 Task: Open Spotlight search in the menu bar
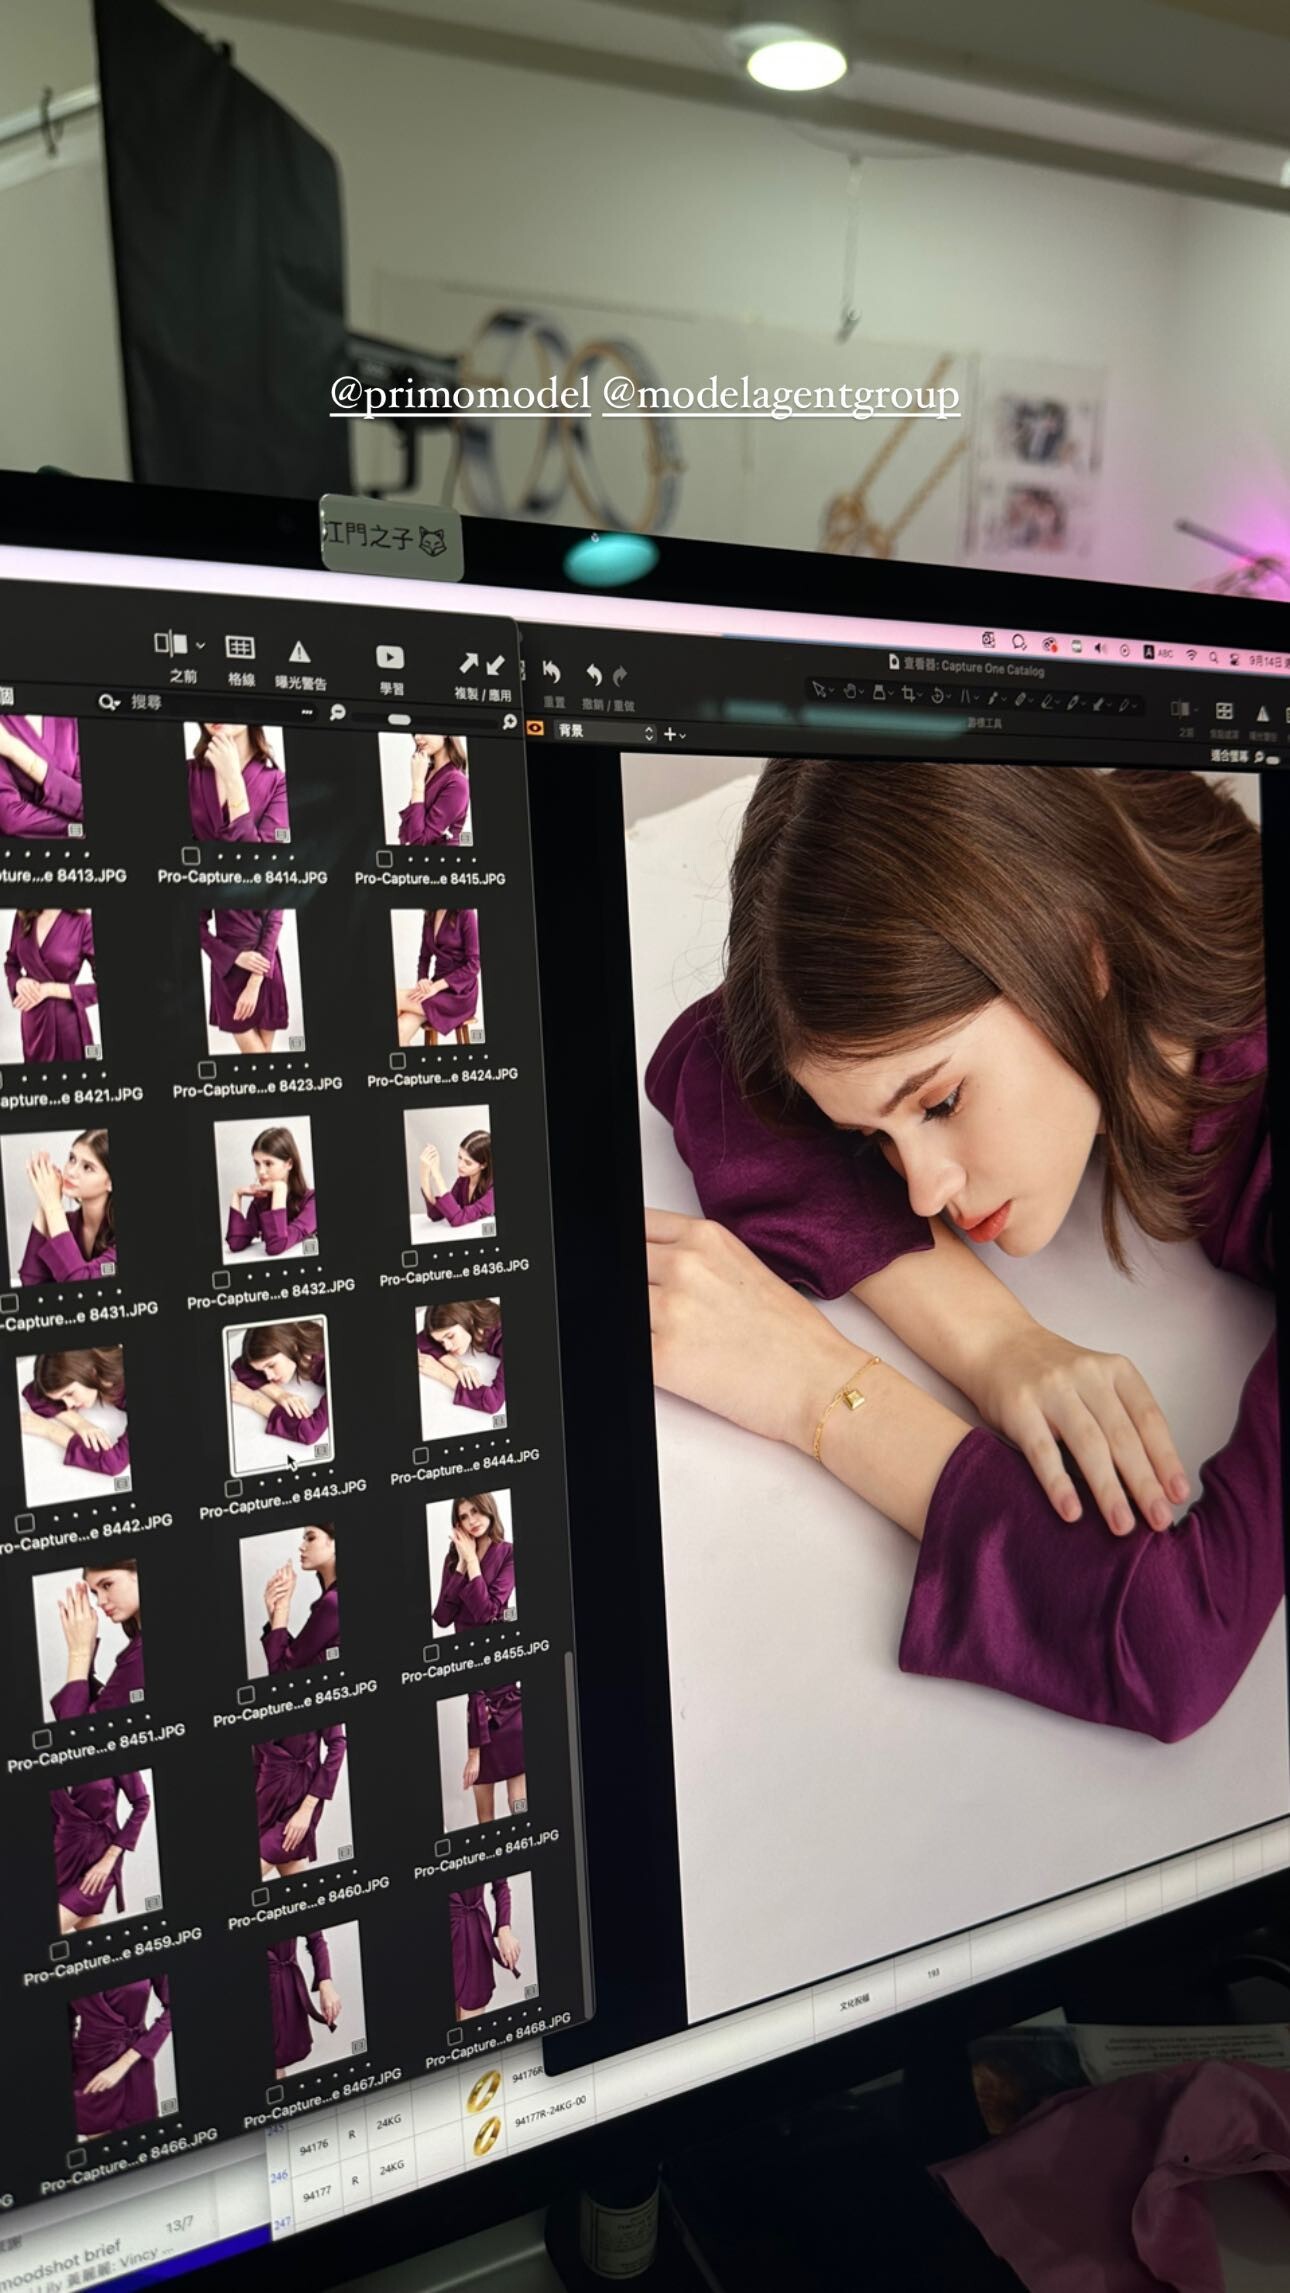point(1213,657)
